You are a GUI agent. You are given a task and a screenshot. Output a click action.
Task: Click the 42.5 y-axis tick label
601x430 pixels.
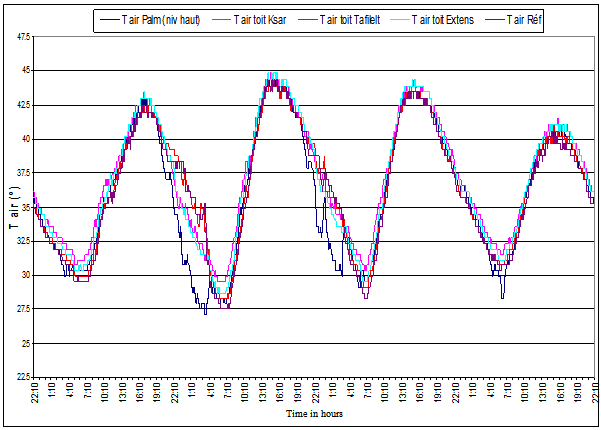point(22,105)
